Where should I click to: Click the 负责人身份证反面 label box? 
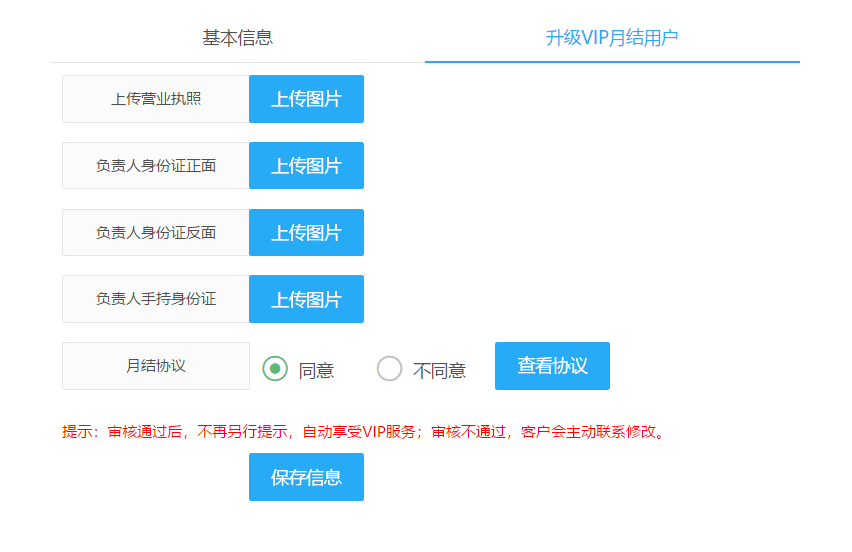tap(156, 233)
